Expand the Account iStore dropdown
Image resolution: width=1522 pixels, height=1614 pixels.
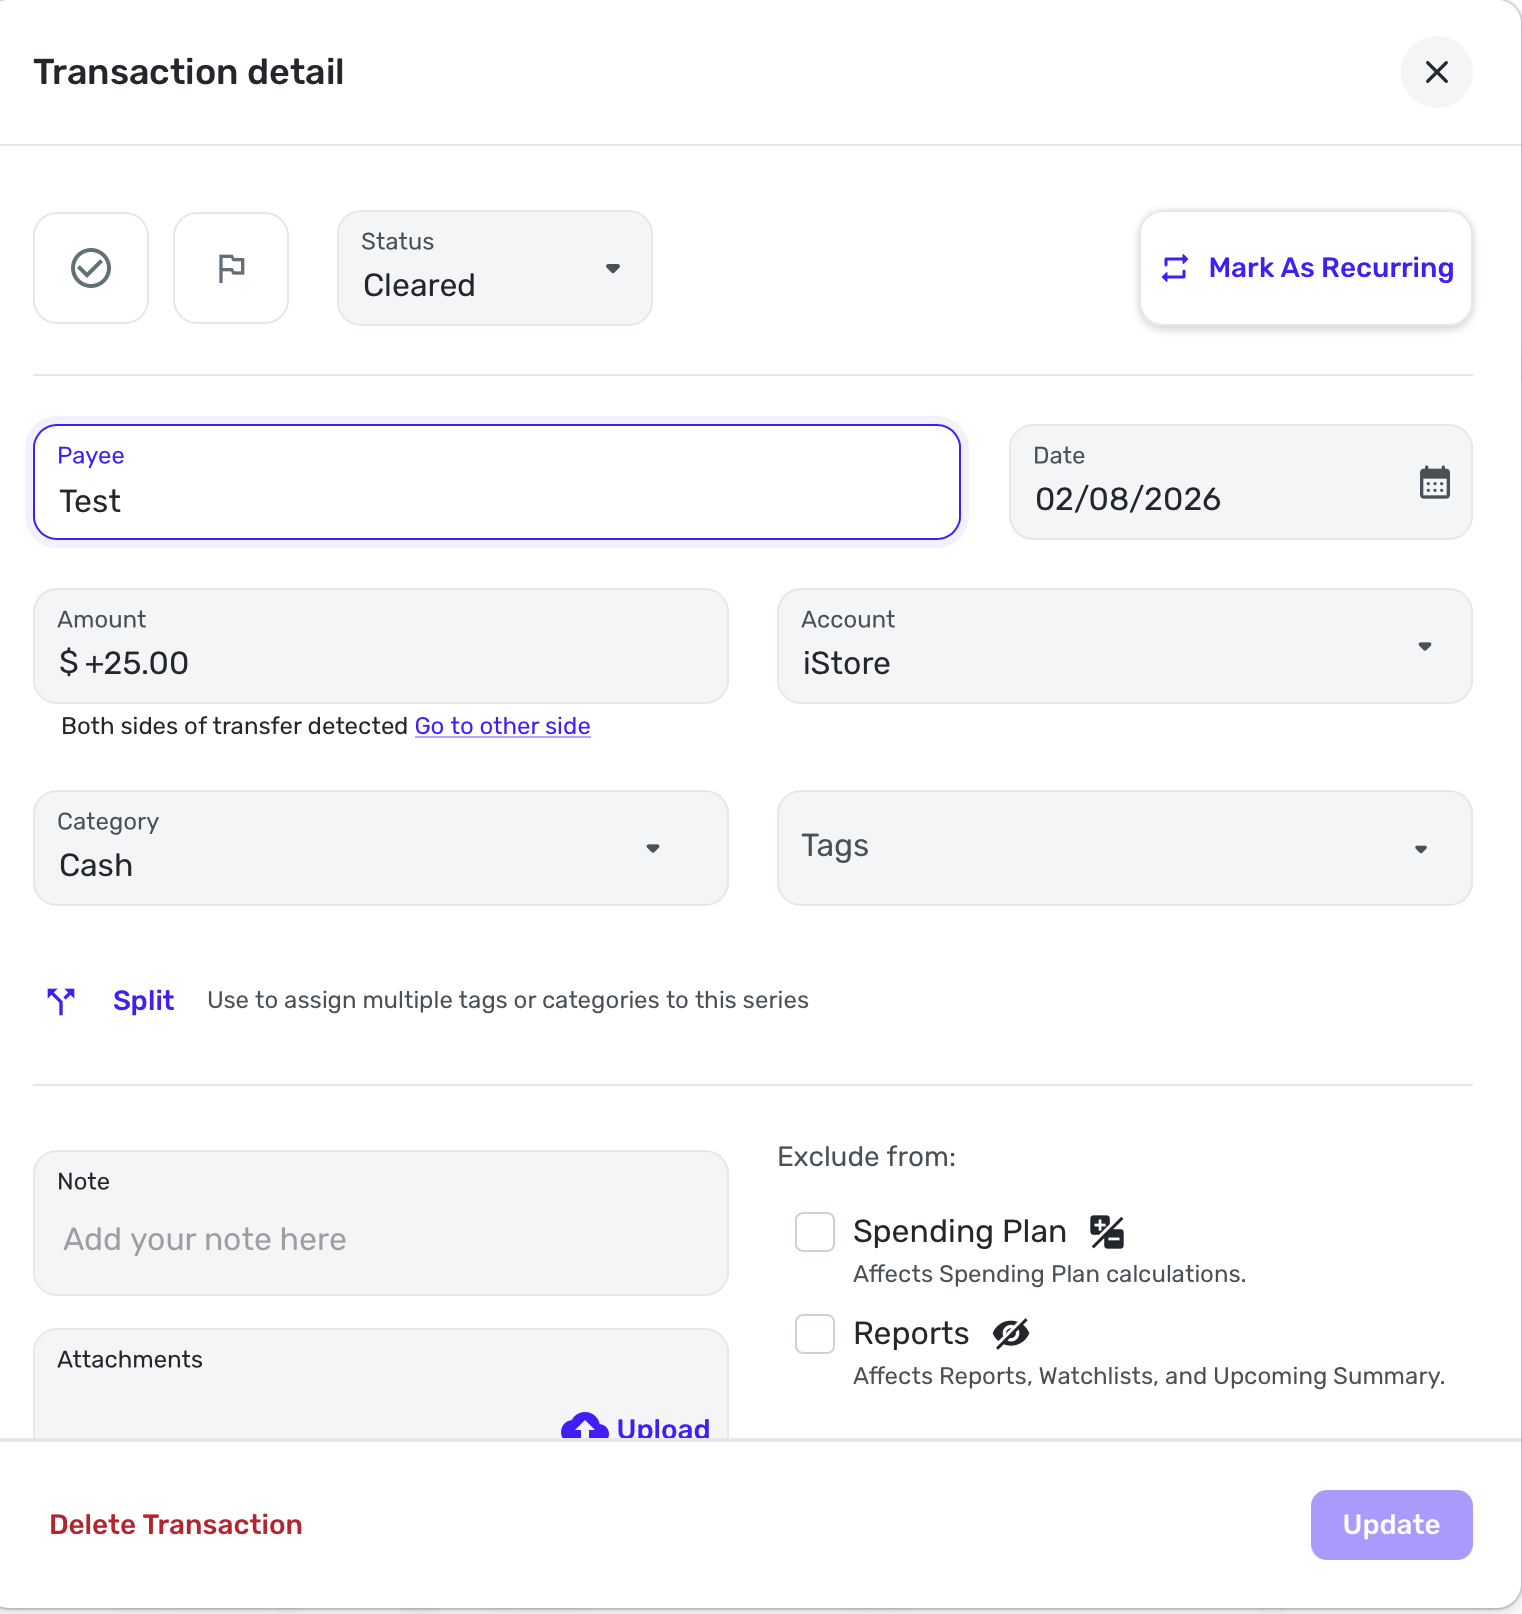click(1124, 646)
